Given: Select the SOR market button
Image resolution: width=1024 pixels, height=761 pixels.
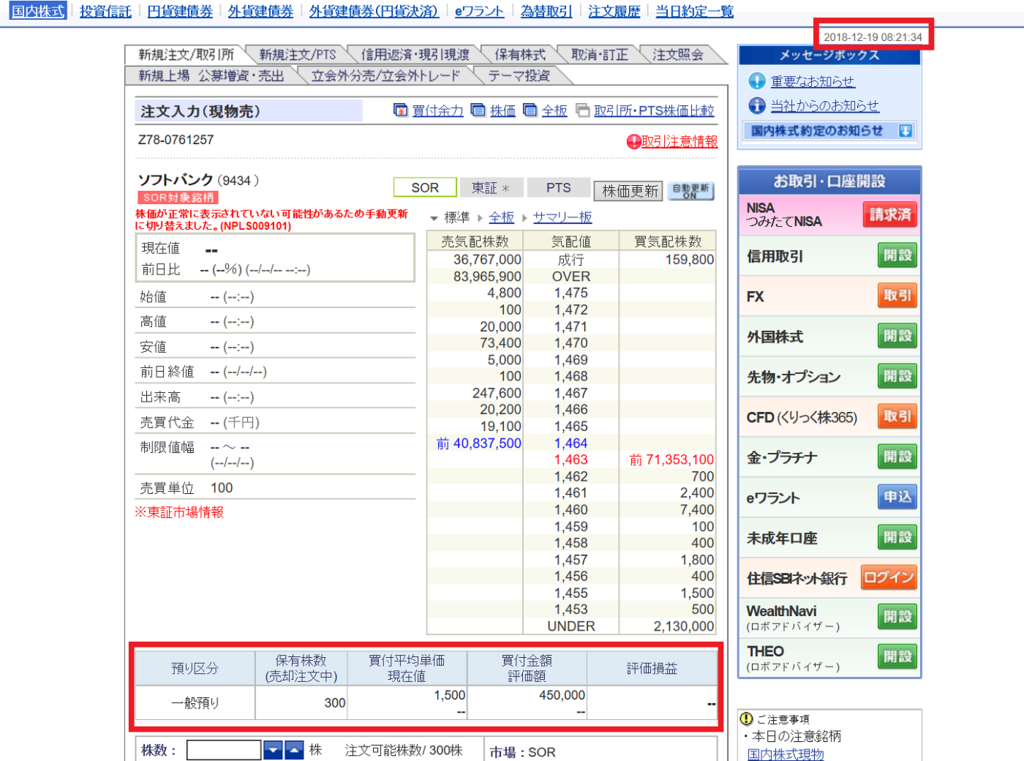Looking at the screenshot, I should (425, 187).
